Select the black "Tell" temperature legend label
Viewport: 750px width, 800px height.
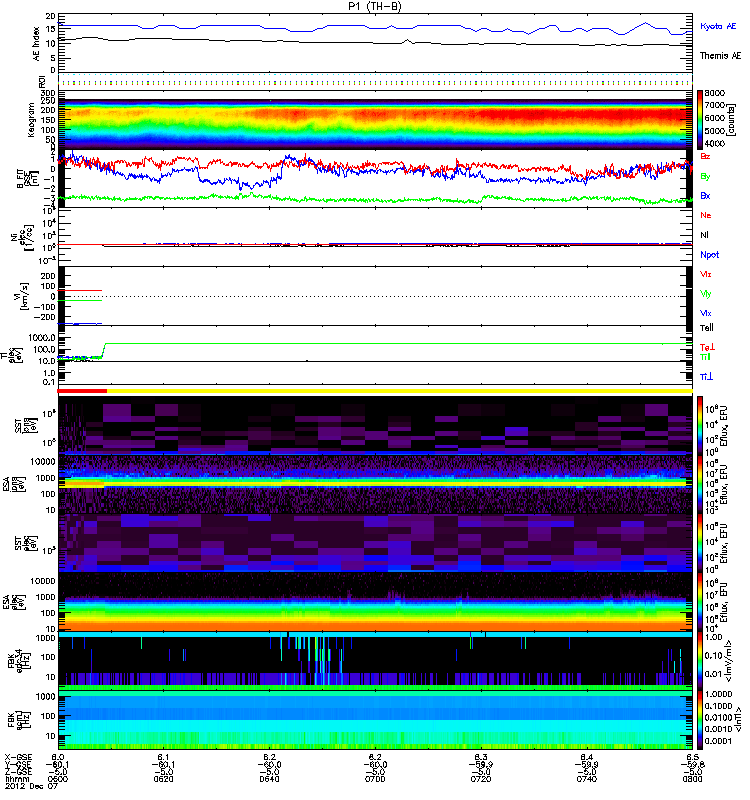pos(707,328)
